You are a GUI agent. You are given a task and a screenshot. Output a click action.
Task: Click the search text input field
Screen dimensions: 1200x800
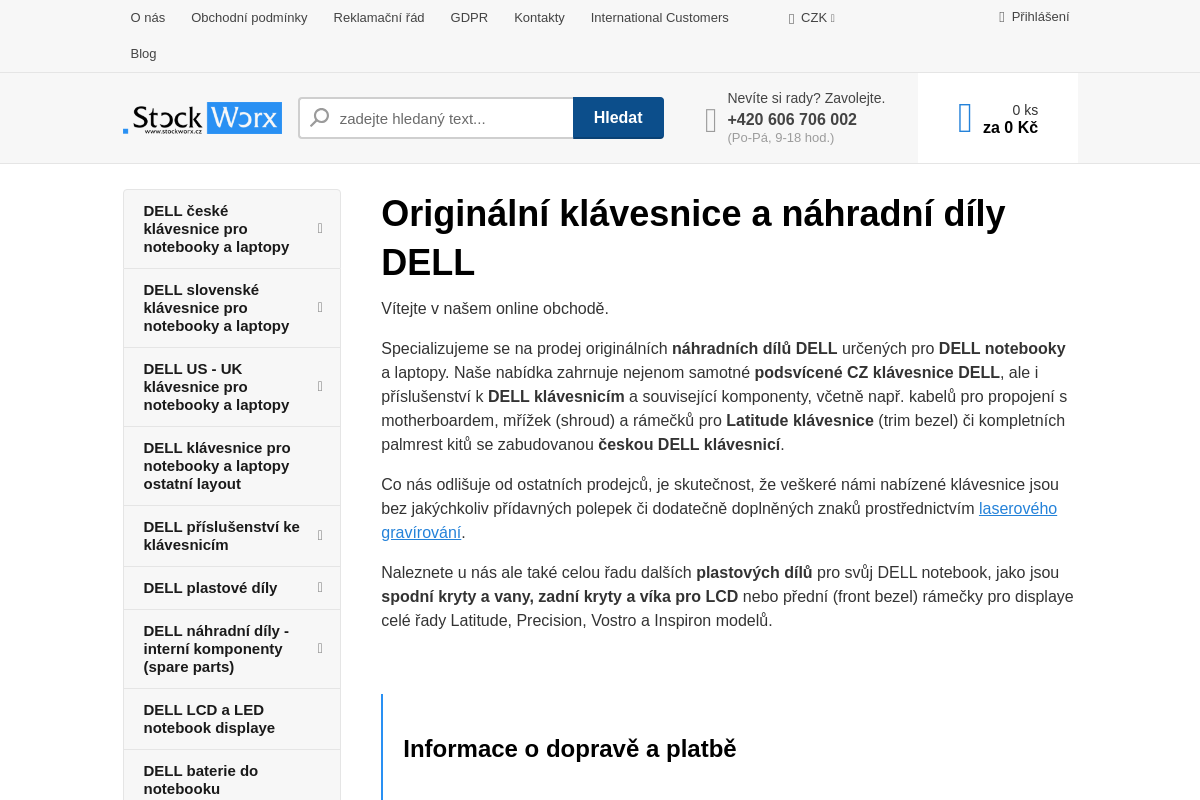450,118
